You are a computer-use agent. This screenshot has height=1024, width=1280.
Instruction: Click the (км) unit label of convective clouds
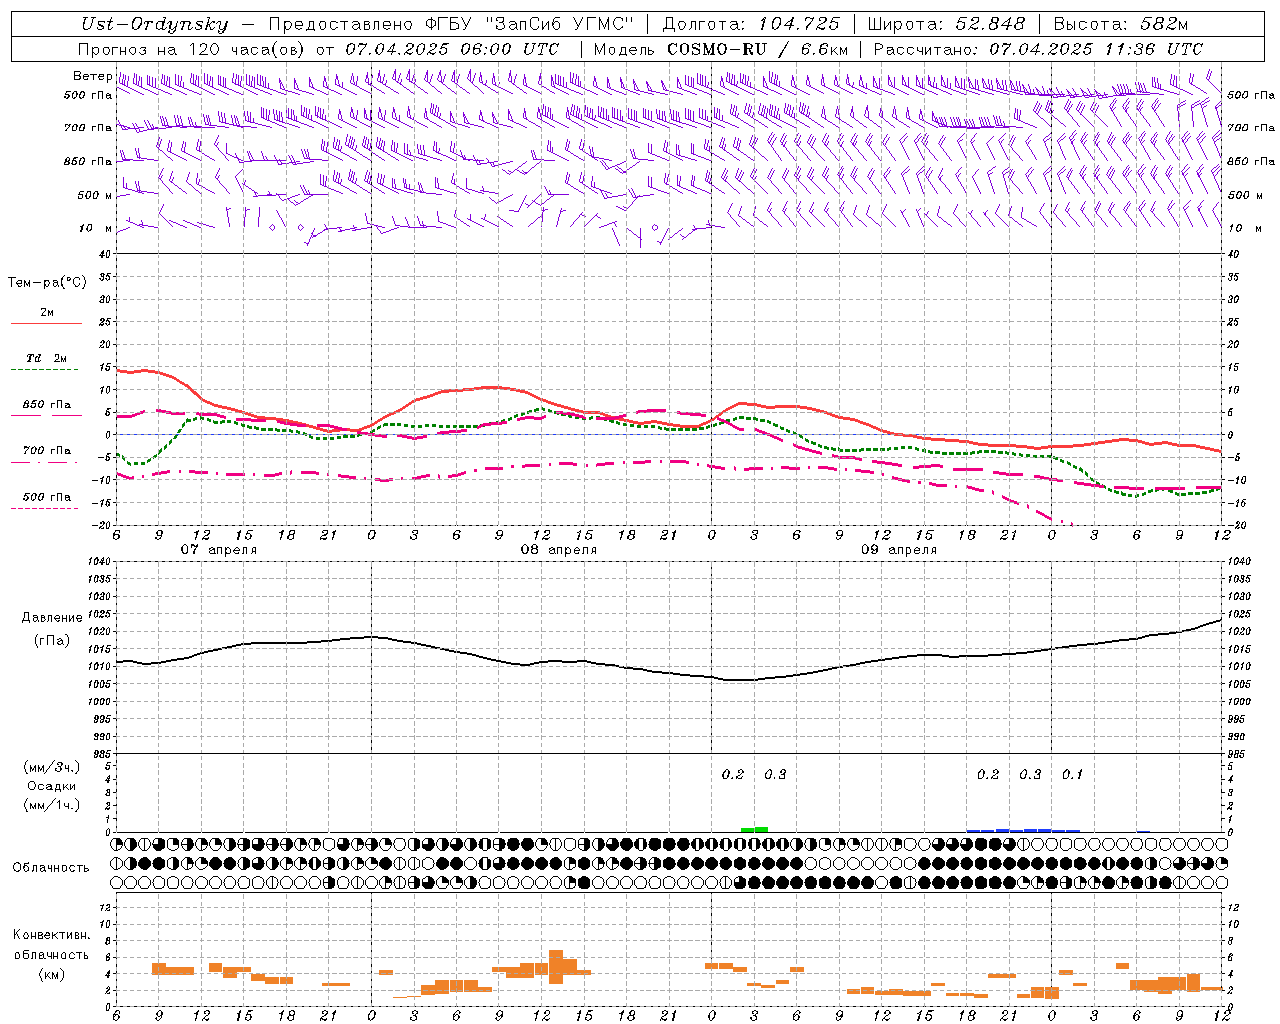pos(51,974)
